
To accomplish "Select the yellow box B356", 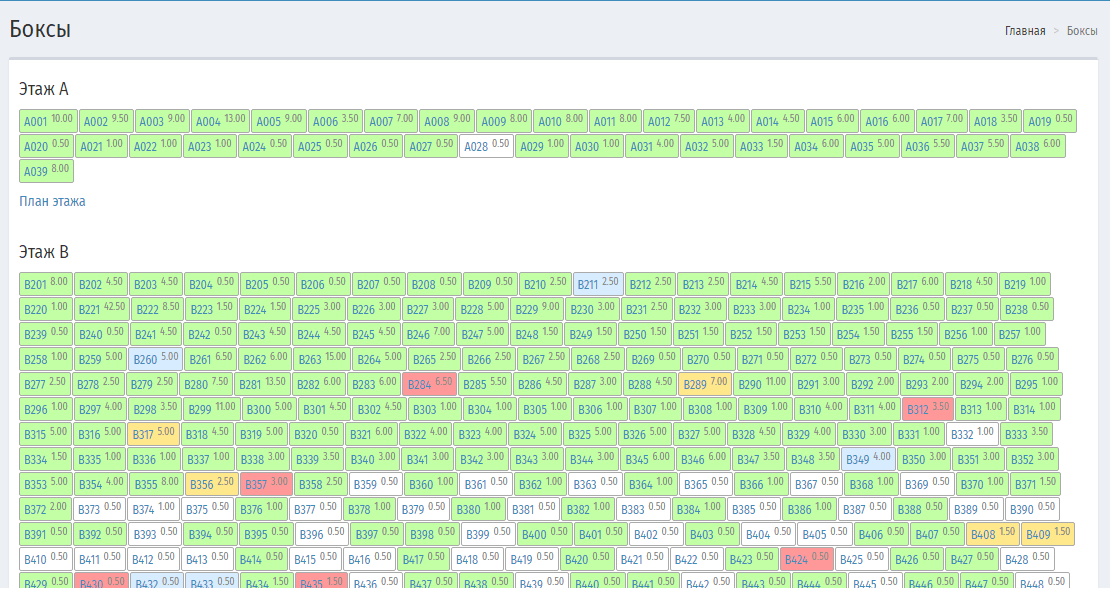I will (212, 484).
